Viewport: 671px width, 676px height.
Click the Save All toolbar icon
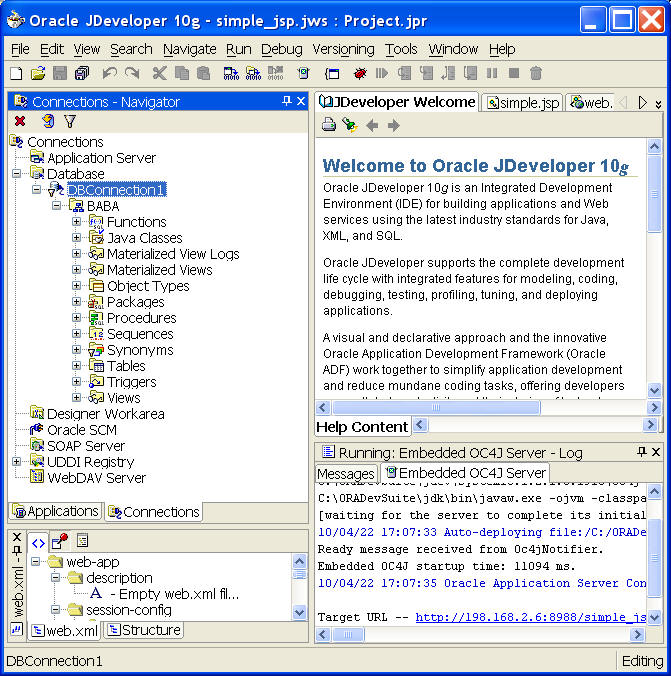(x=82, y=73)
